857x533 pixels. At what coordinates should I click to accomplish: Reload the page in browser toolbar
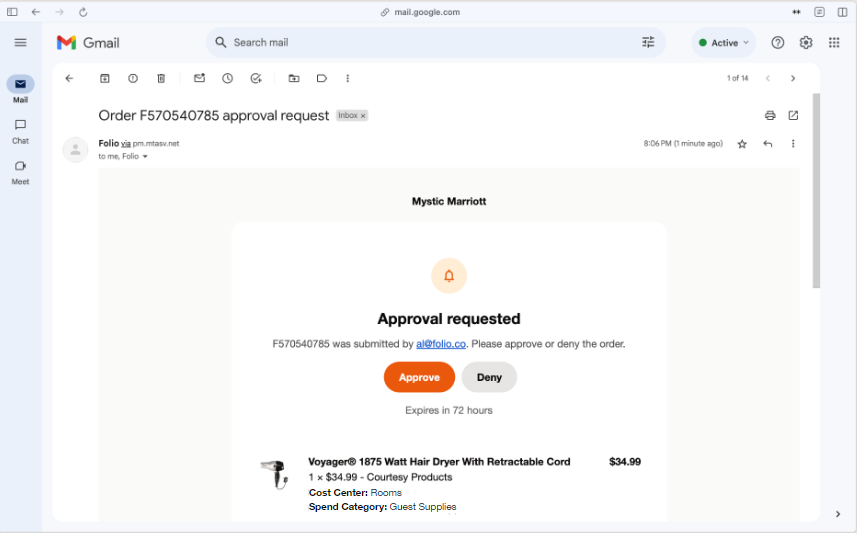tap(83, 12)
